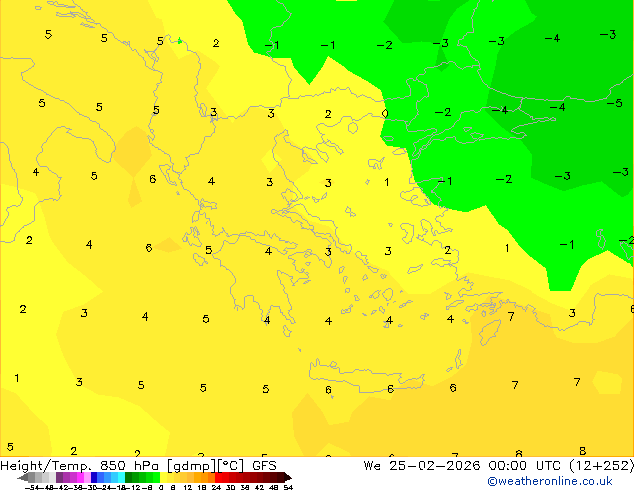
Task: Open the weatheronline.co.uk copyright link
Action: click(x=550, y=481)
